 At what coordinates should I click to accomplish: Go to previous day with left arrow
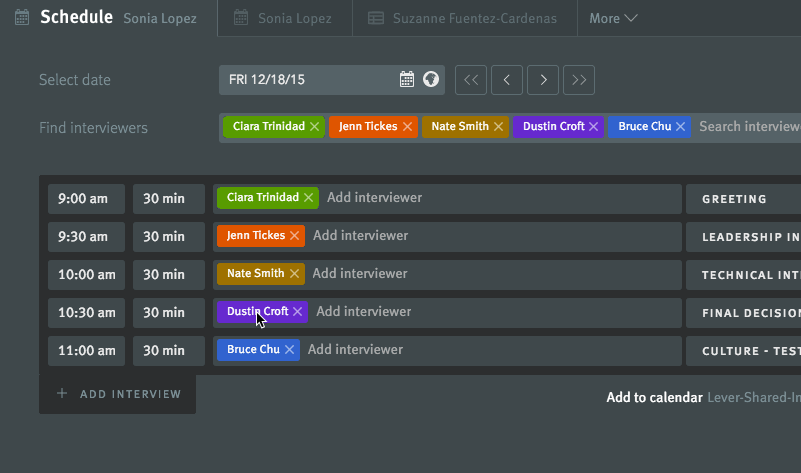tap(507, 80)
